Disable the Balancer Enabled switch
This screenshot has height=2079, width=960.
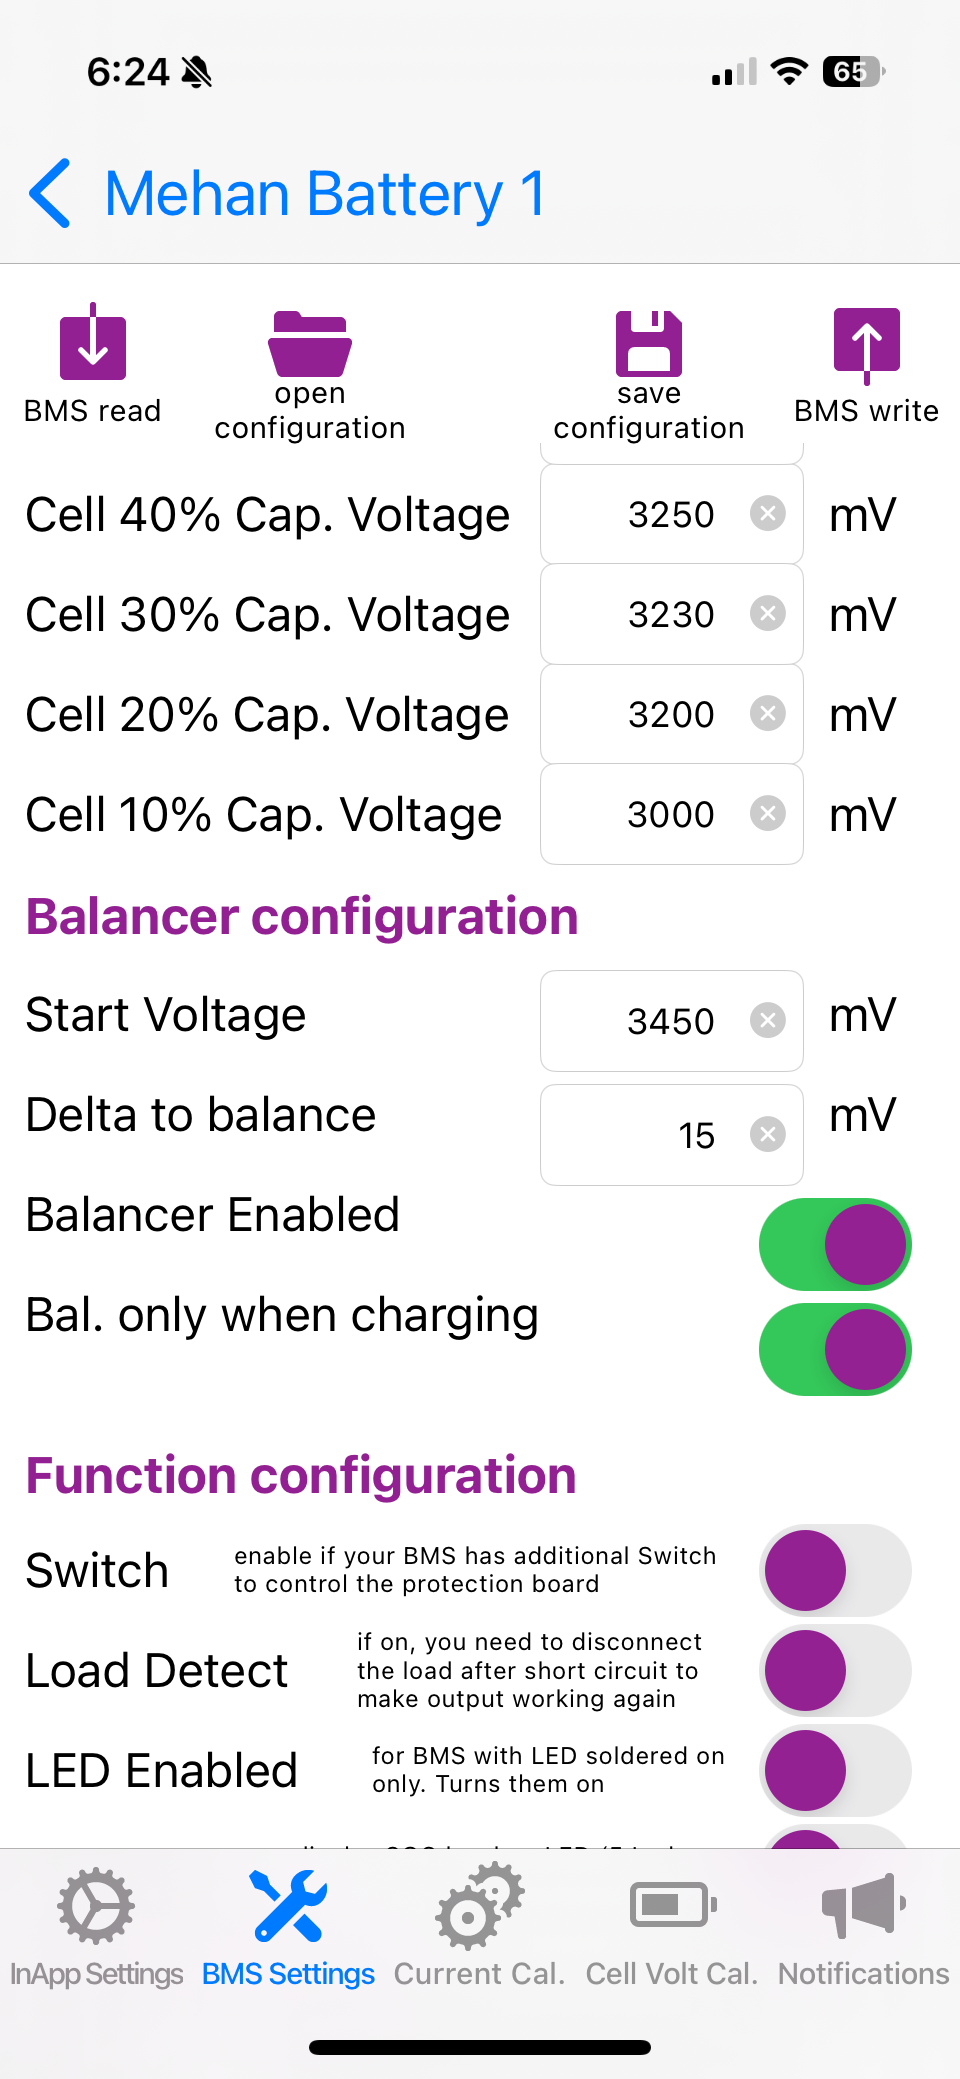[835, 1245]
